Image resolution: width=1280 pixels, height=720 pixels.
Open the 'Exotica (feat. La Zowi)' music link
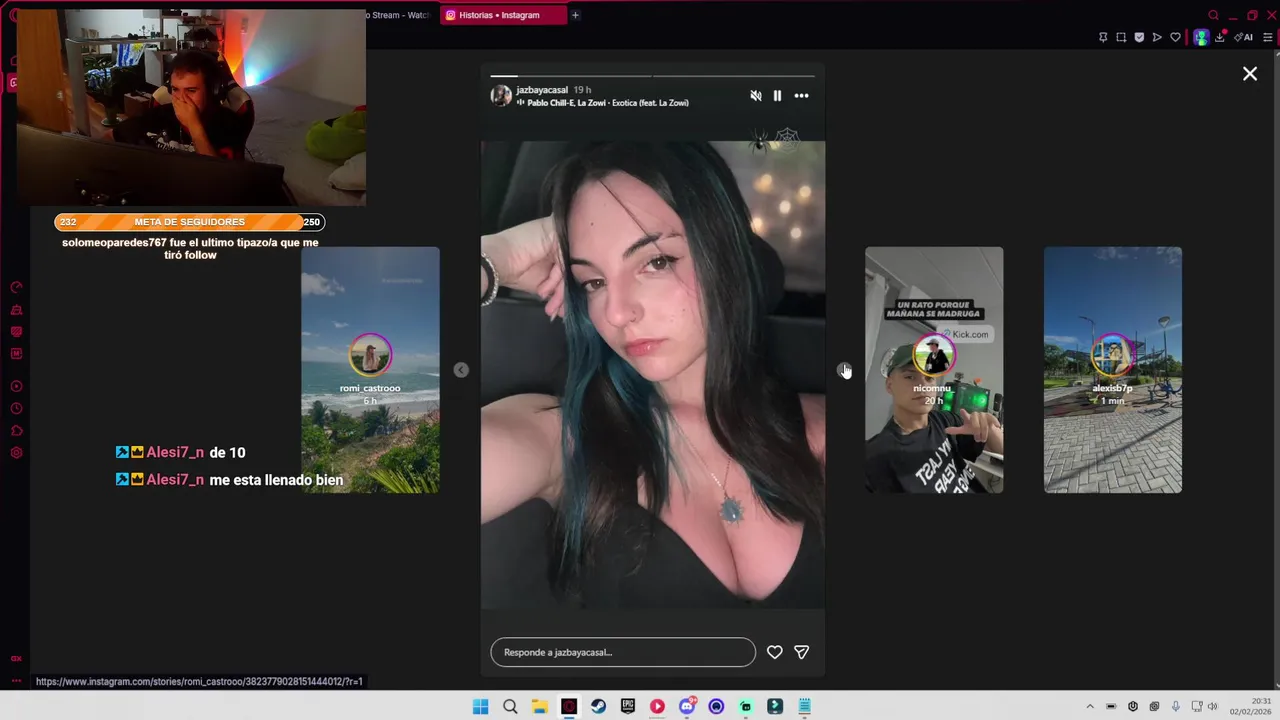point(650,103)
